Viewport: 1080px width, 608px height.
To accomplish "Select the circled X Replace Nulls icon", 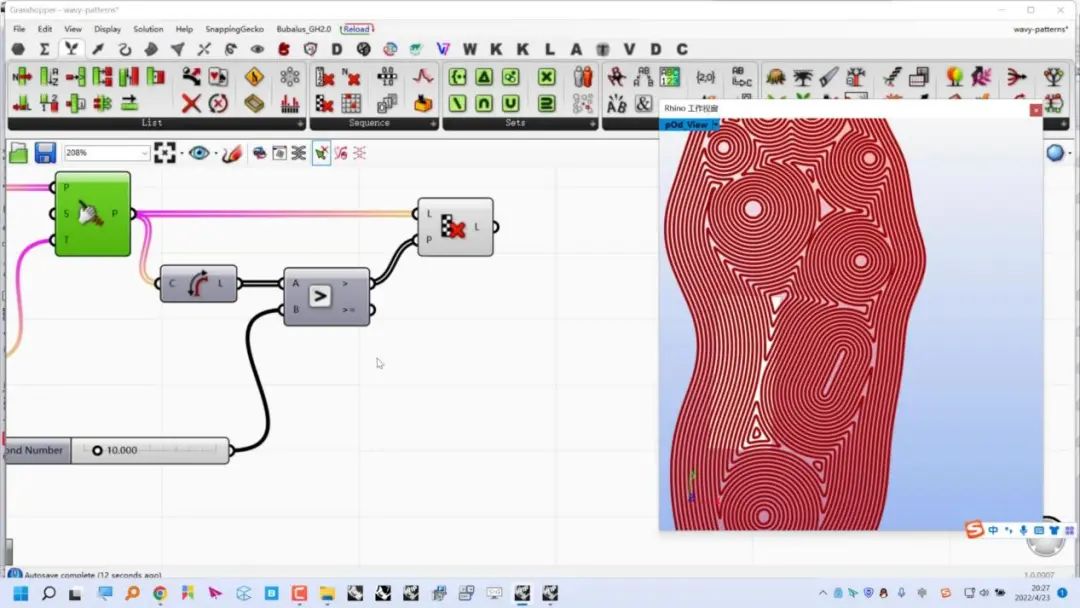I will click(218, 103).
